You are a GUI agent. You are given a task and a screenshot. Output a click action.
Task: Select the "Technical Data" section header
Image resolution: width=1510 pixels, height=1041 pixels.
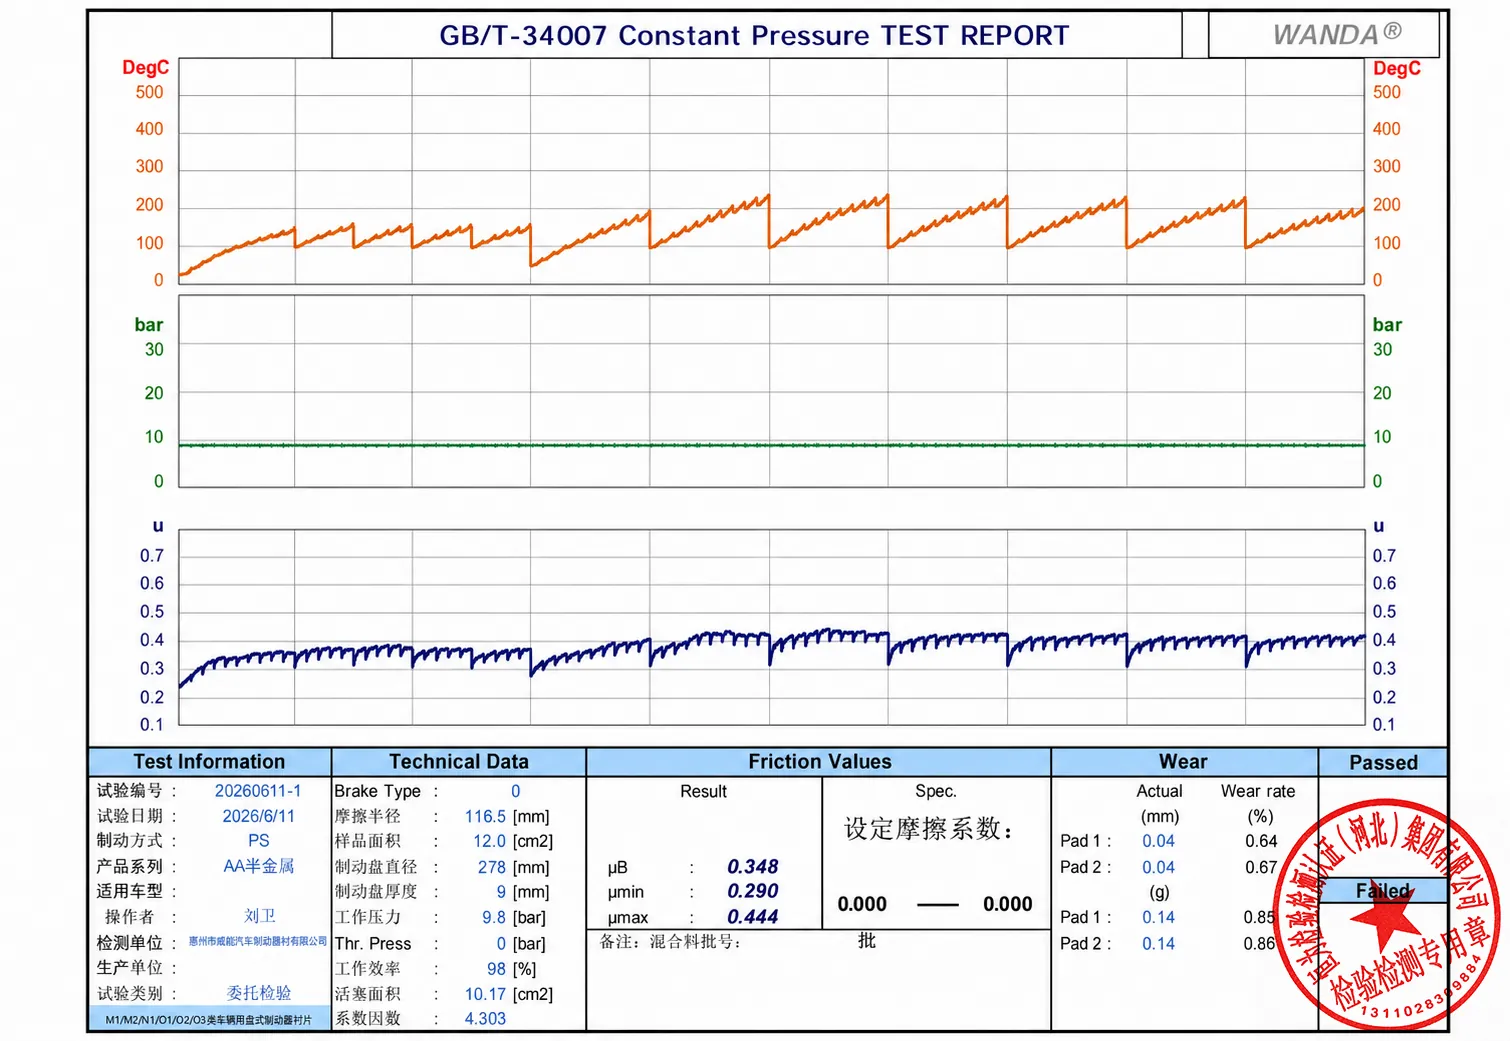(459, 762)
